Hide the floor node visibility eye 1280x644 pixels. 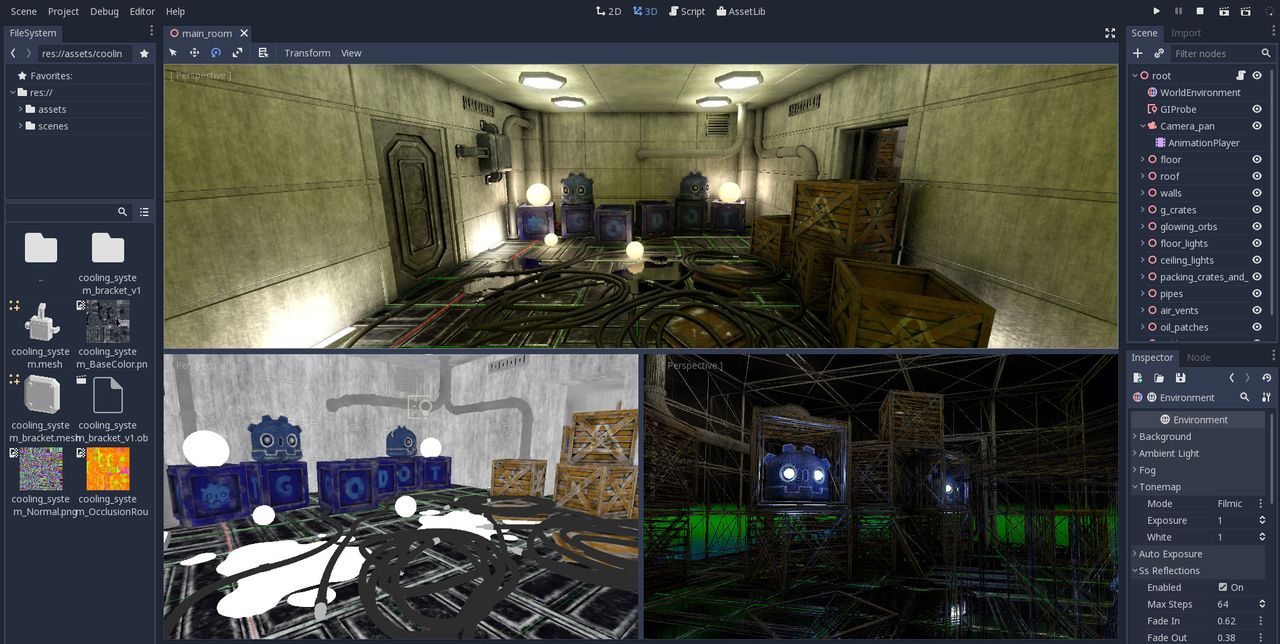[x=1257, y=159]
